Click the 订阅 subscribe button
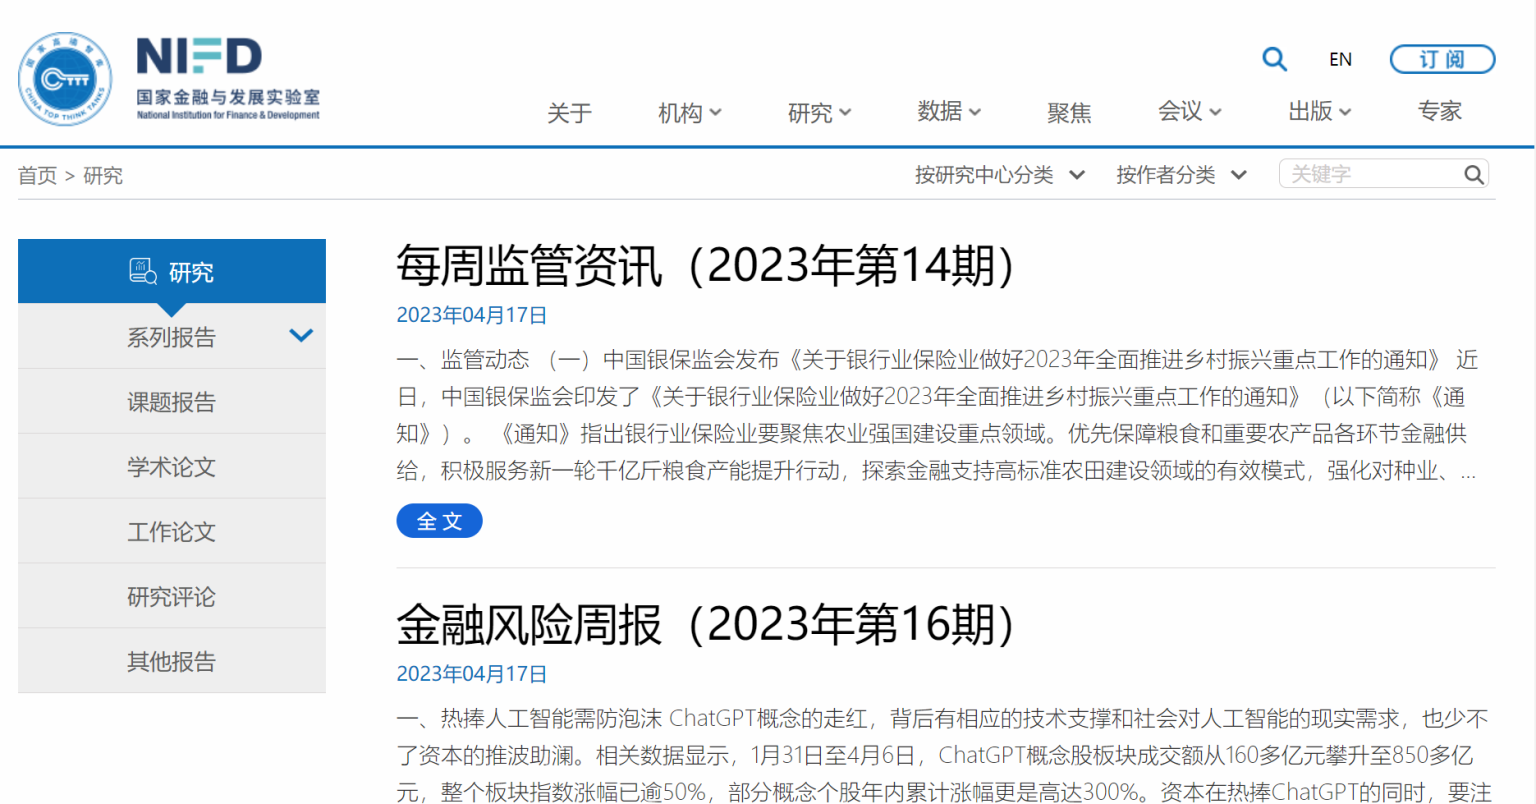The image size is (1536, 804). [x=1441, y=59]
